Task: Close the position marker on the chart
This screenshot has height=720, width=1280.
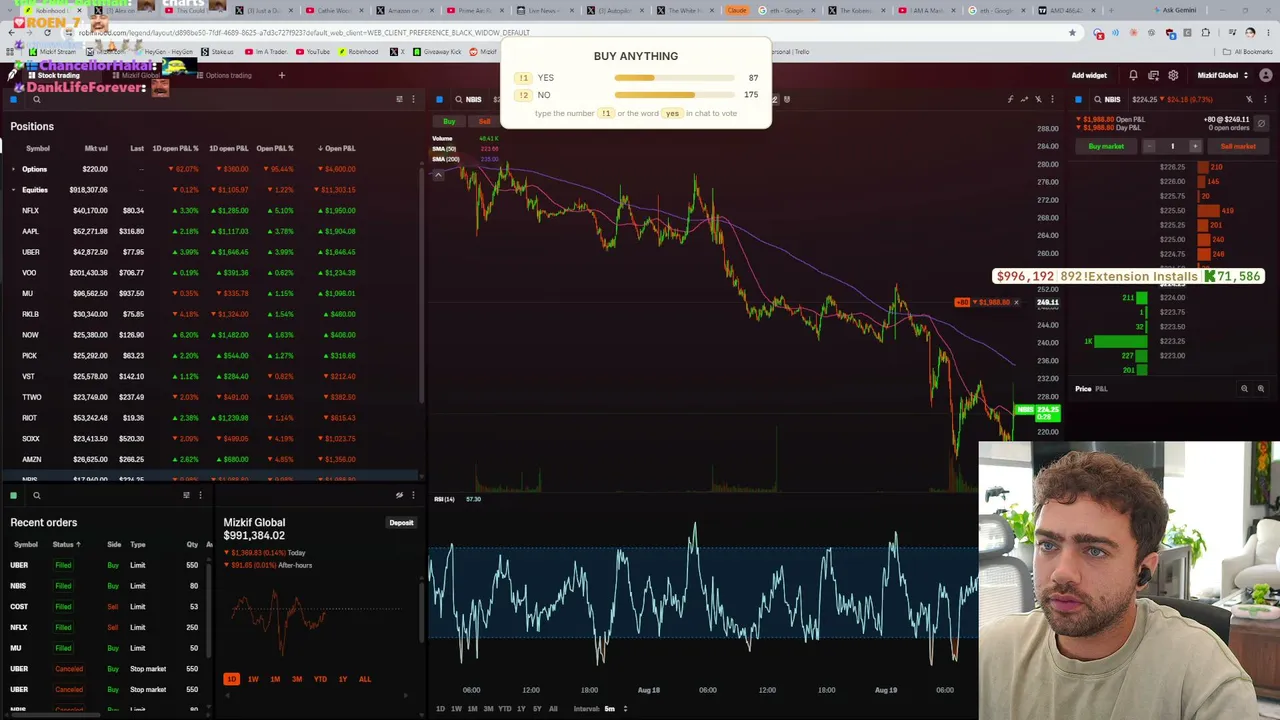Action: (1016, 302)
